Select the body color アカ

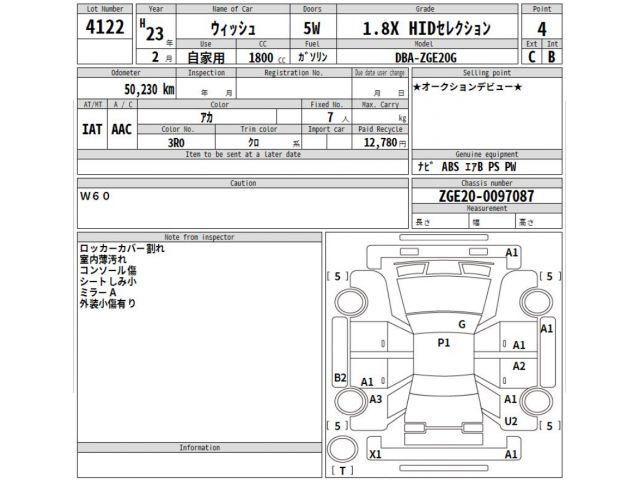(207, 118)
